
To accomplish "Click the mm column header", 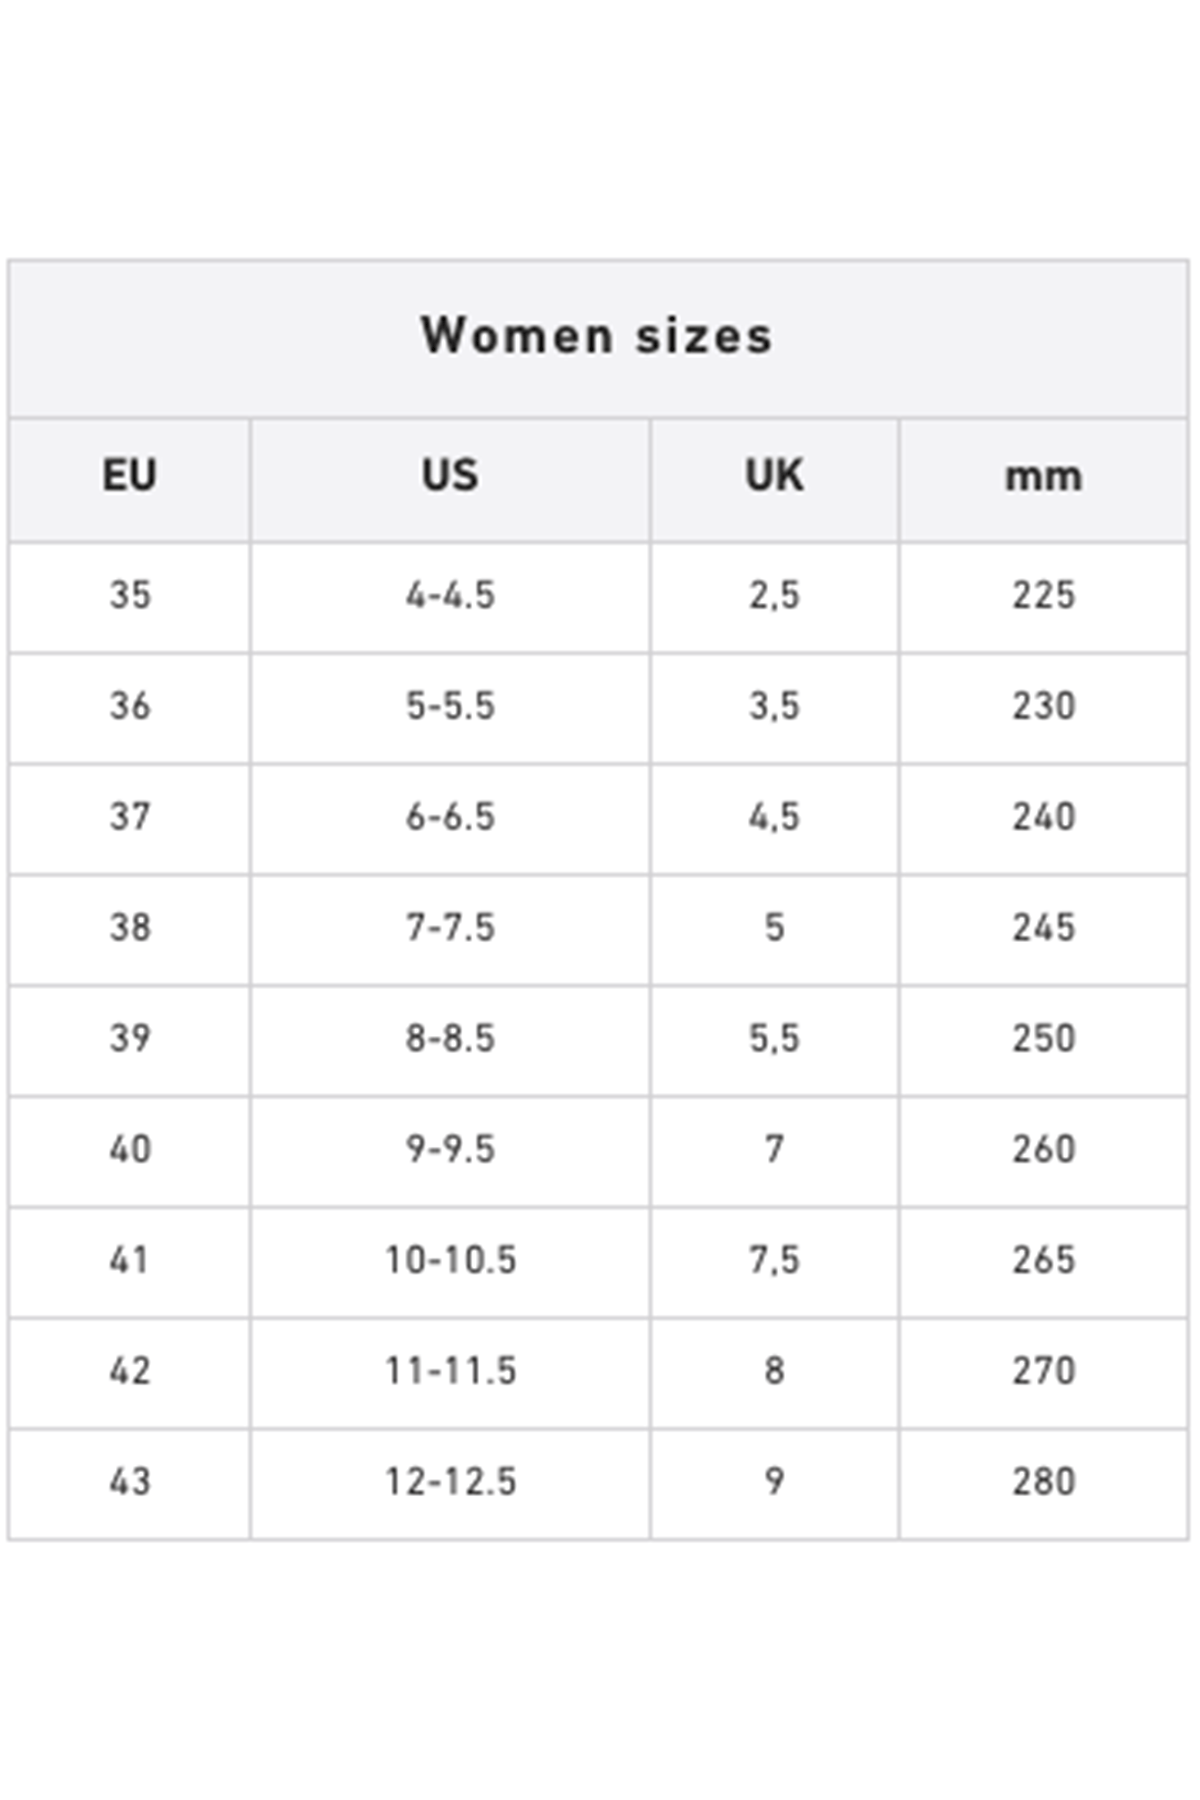I will [x=1043, y=476].
